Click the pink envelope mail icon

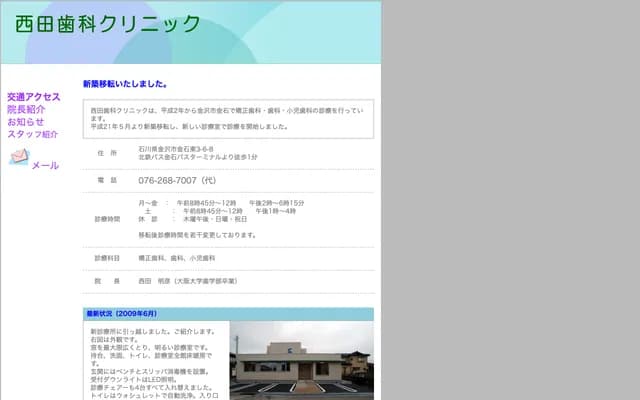19,156
